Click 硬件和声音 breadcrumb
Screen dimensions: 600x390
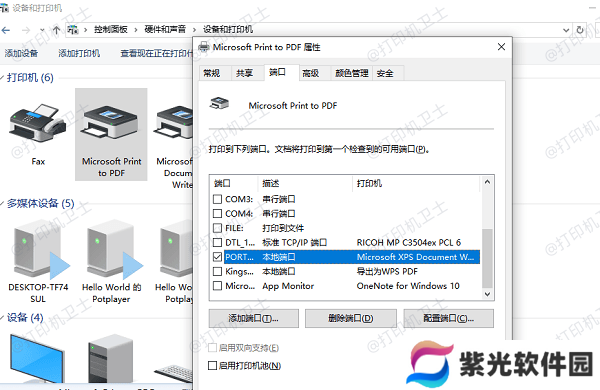click(165, 29)
